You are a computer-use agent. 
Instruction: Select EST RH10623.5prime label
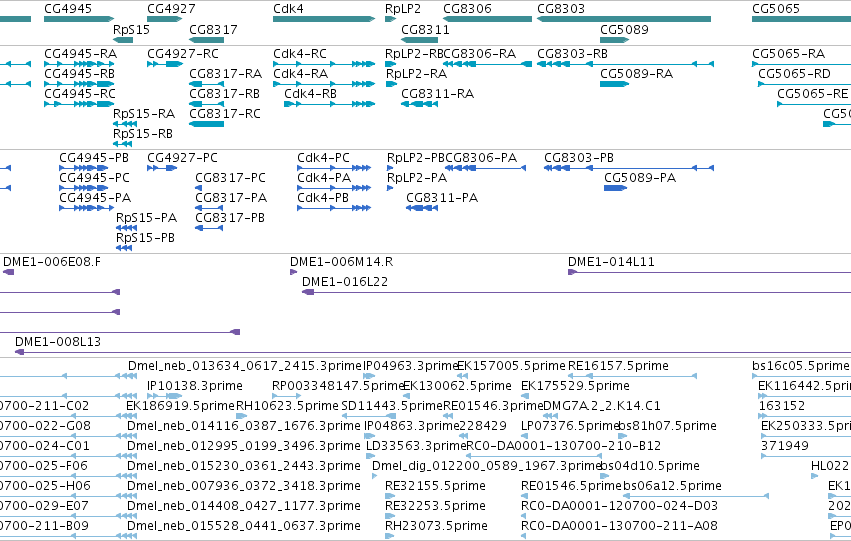coord(287,406)
